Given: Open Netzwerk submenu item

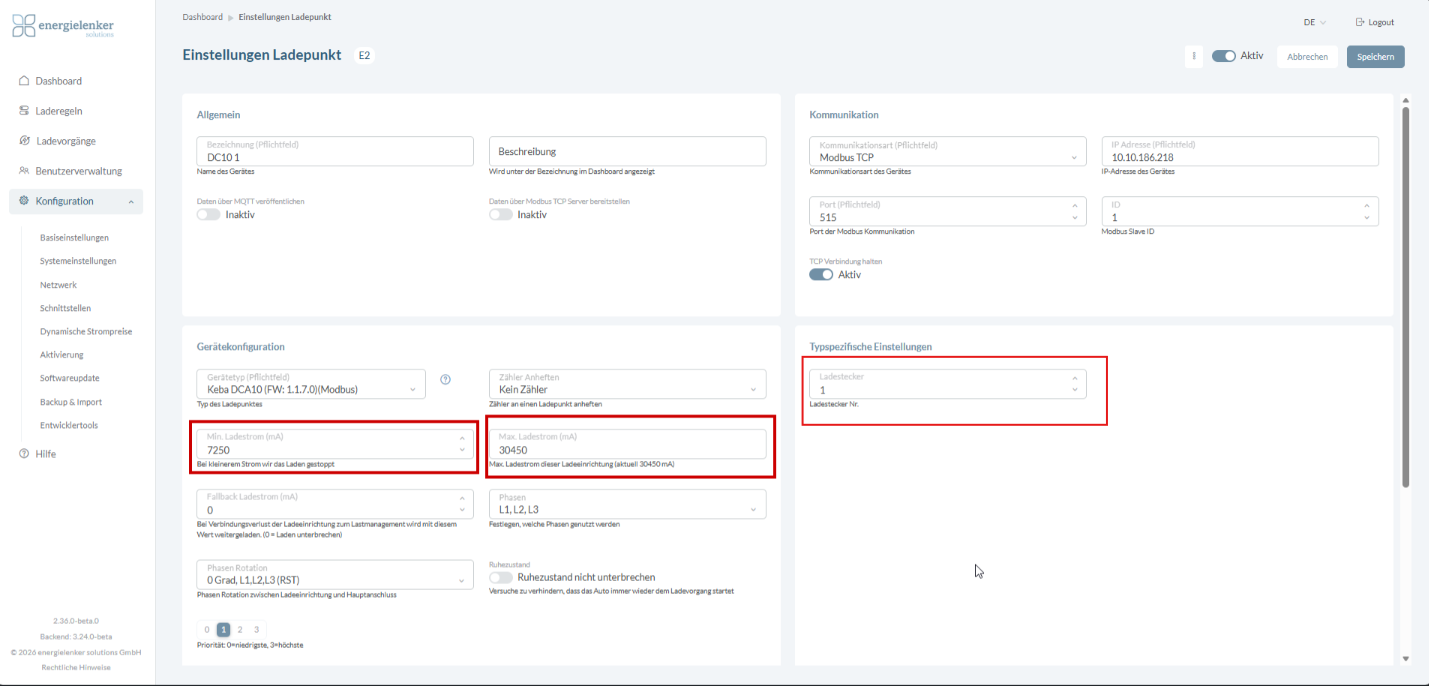Looking at the screenshot, I should pos(58,285).
